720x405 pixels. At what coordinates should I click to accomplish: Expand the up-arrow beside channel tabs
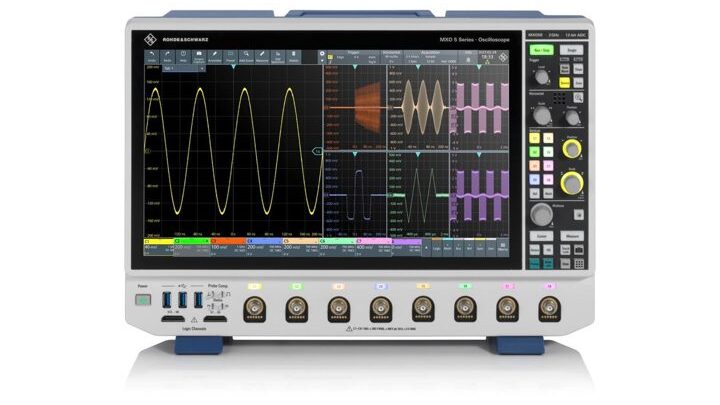pyautogui.click(x=427, y=248)
